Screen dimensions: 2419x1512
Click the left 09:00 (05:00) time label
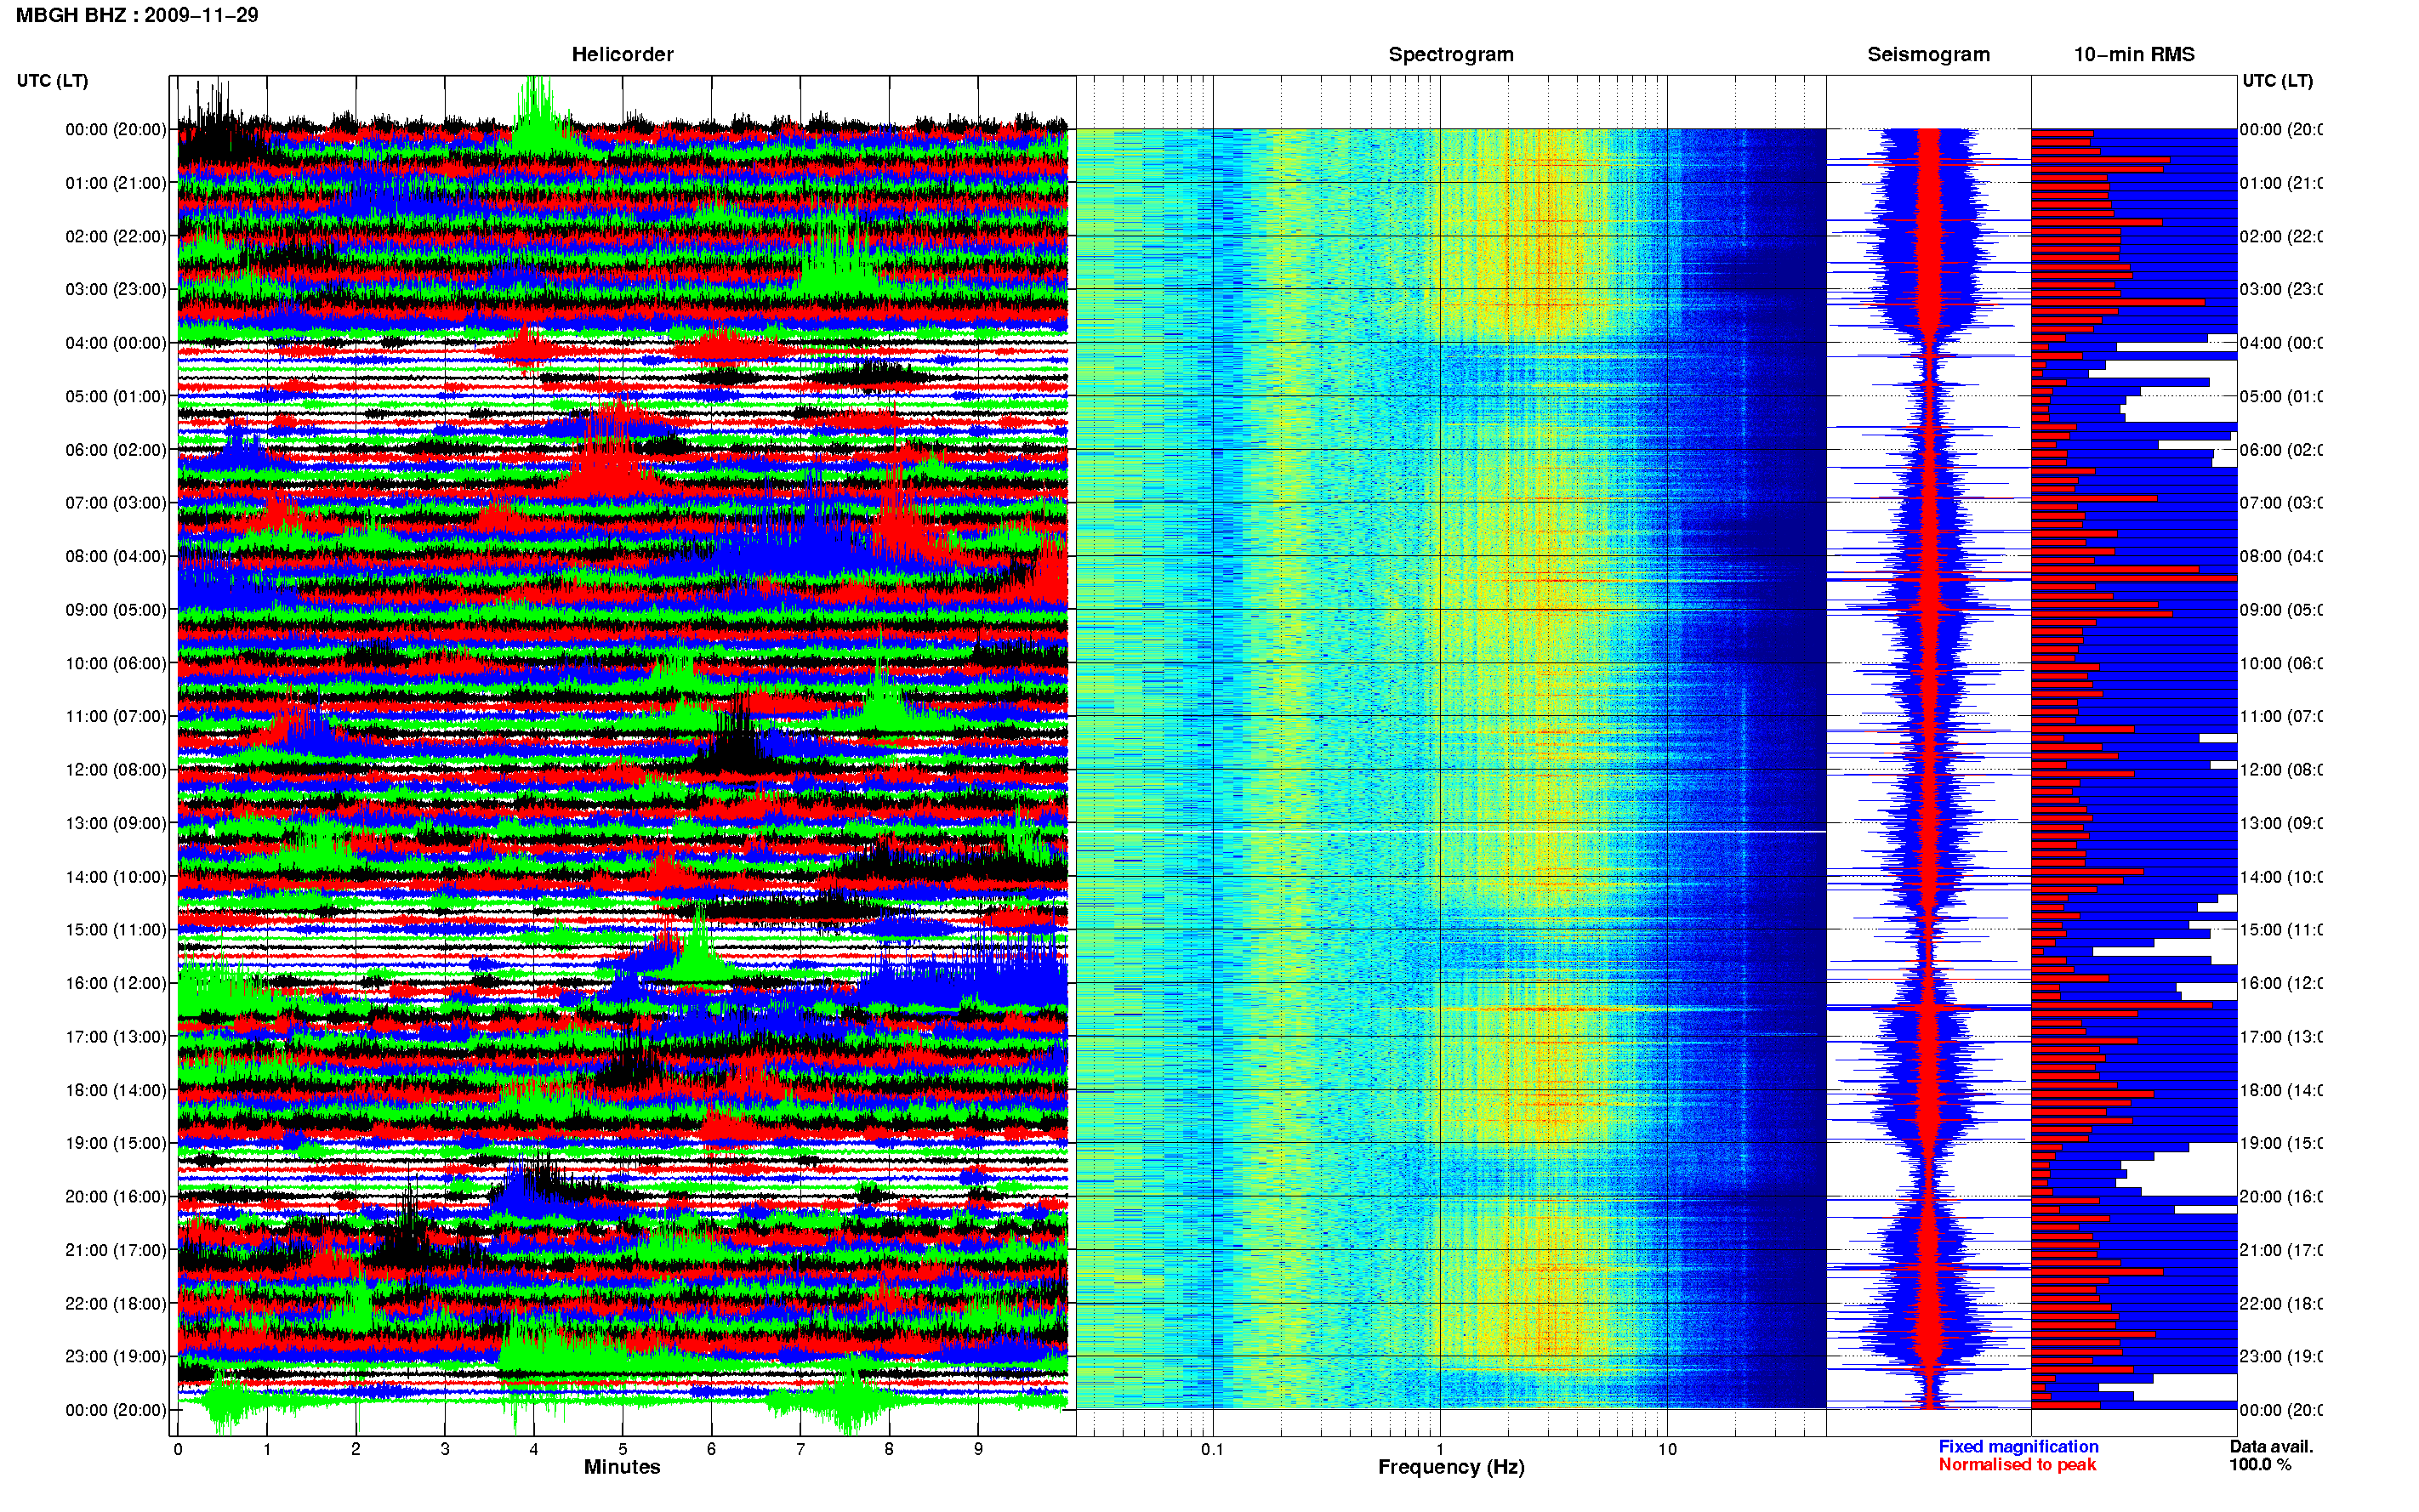coord(116,609)
